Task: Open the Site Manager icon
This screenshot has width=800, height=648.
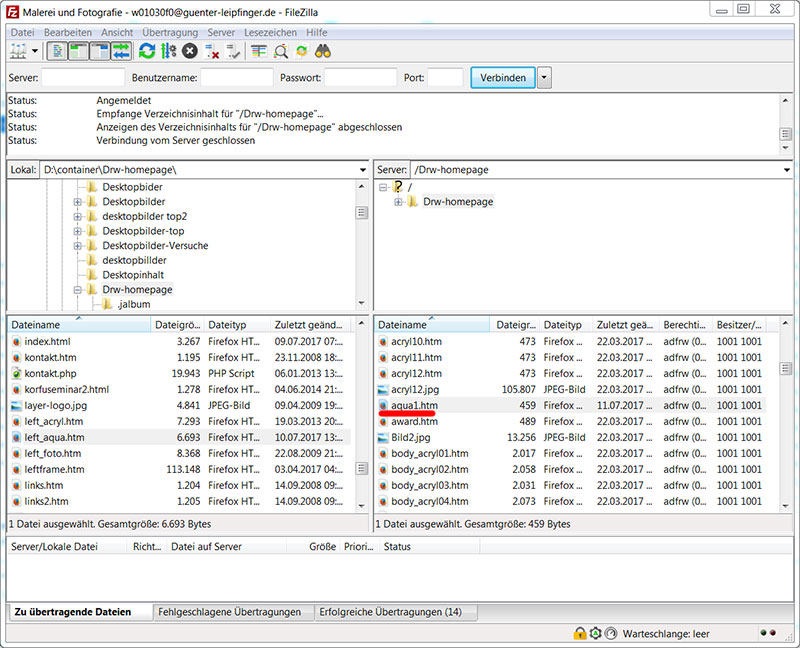Action: pos(17,51)
